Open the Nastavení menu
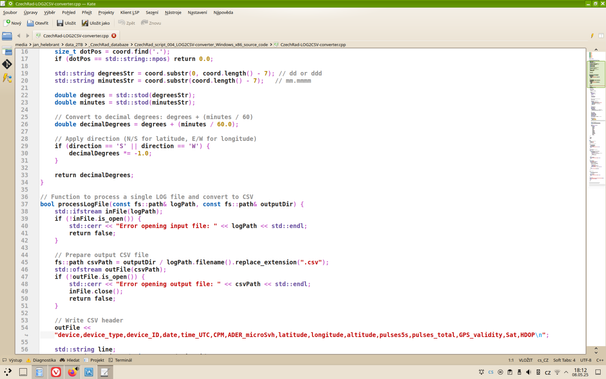 [197, 12]
